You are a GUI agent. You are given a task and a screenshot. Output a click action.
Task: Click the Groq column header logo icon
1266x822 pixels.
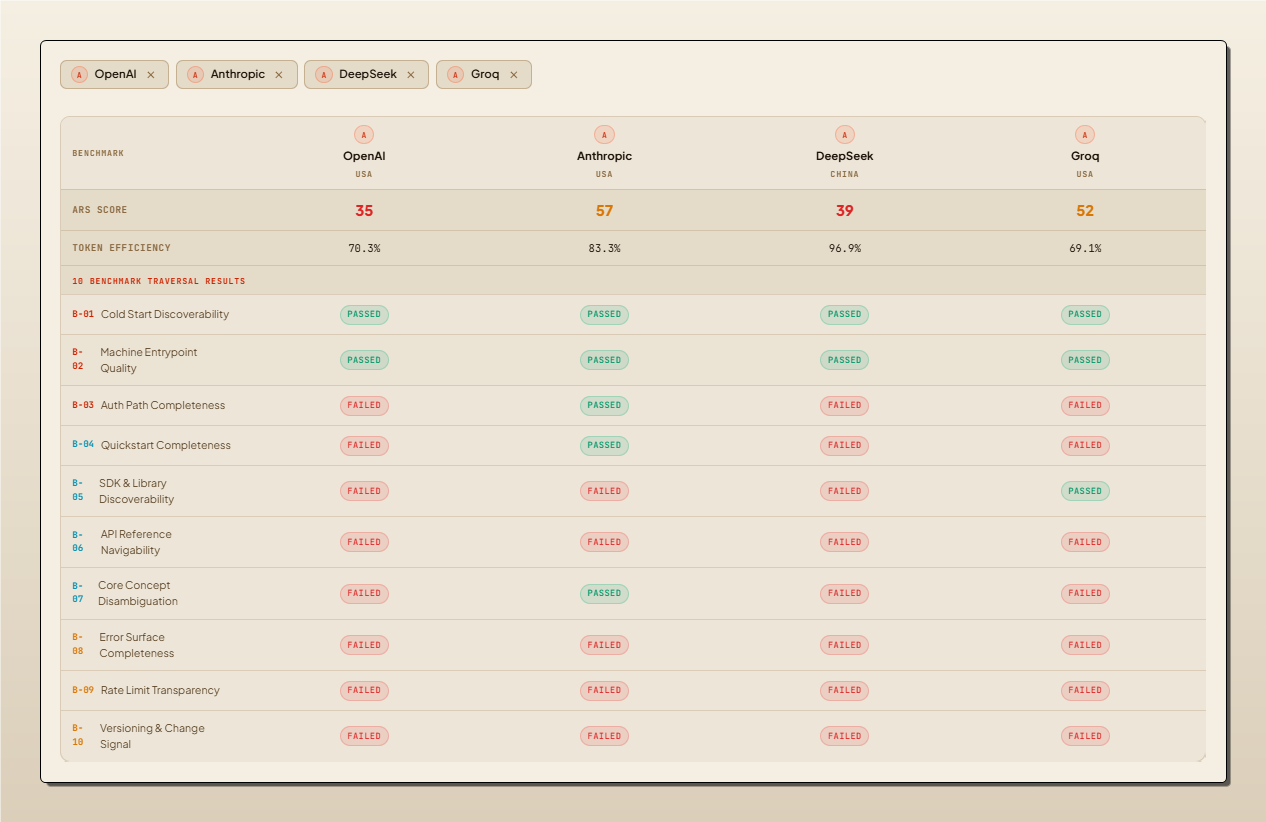click(1085, 135)
